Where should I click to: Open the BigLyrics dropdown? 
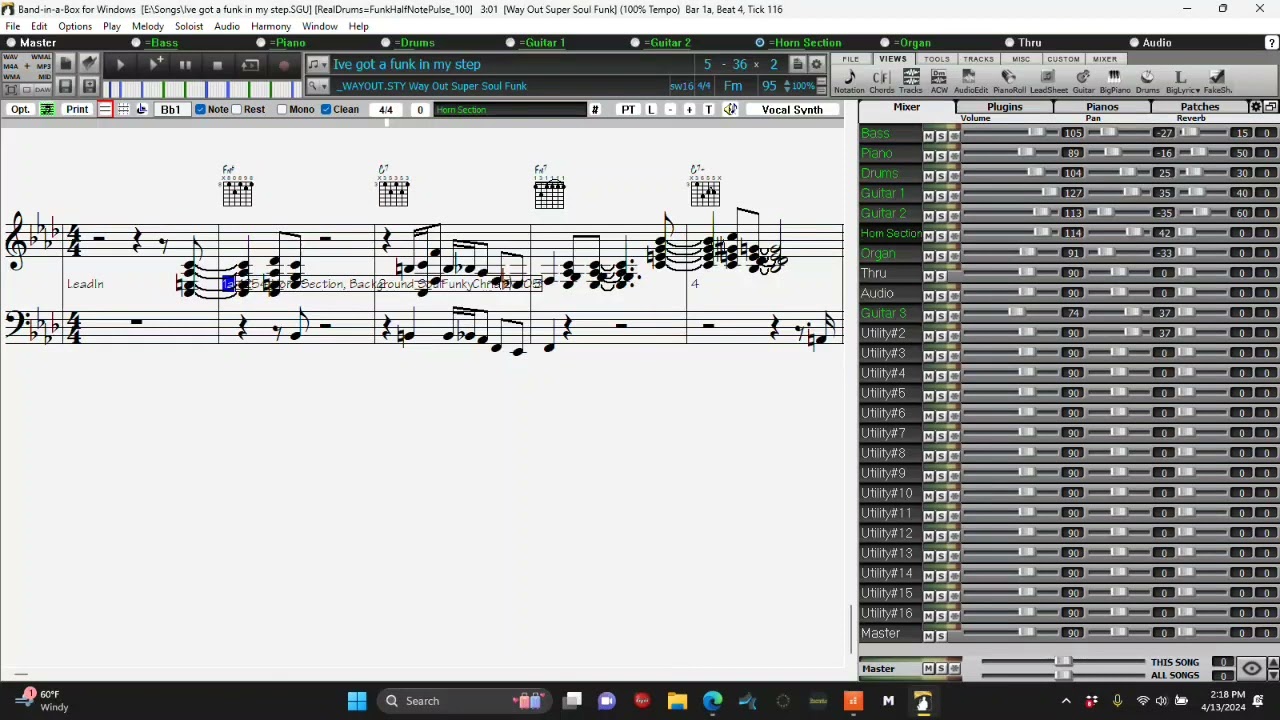(x=1181, y=81)
